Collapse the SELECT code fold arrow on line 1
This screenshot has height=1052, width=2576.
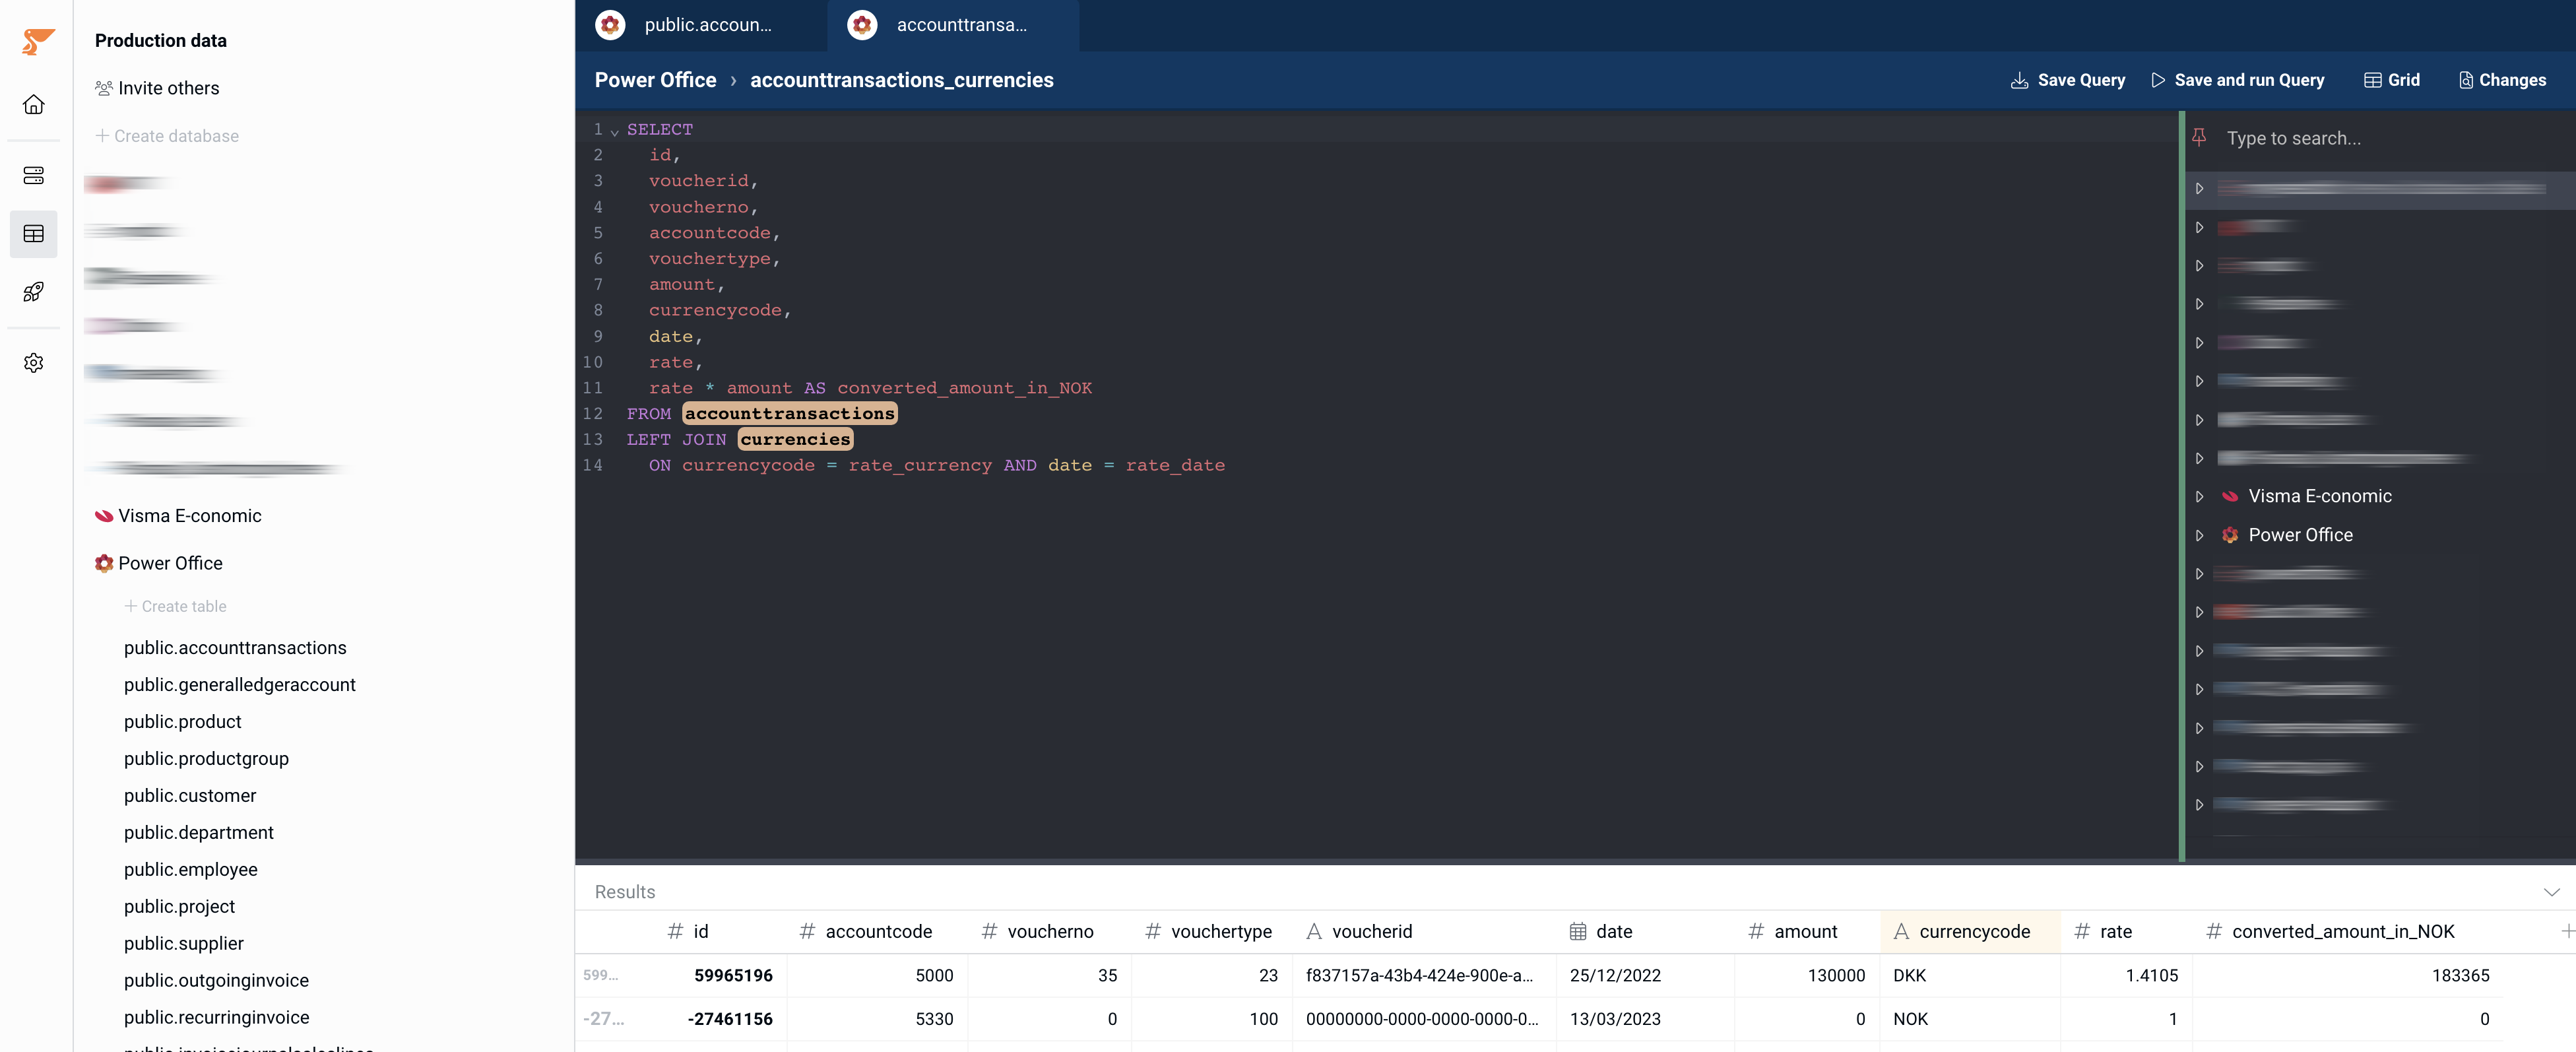point(614,131)
